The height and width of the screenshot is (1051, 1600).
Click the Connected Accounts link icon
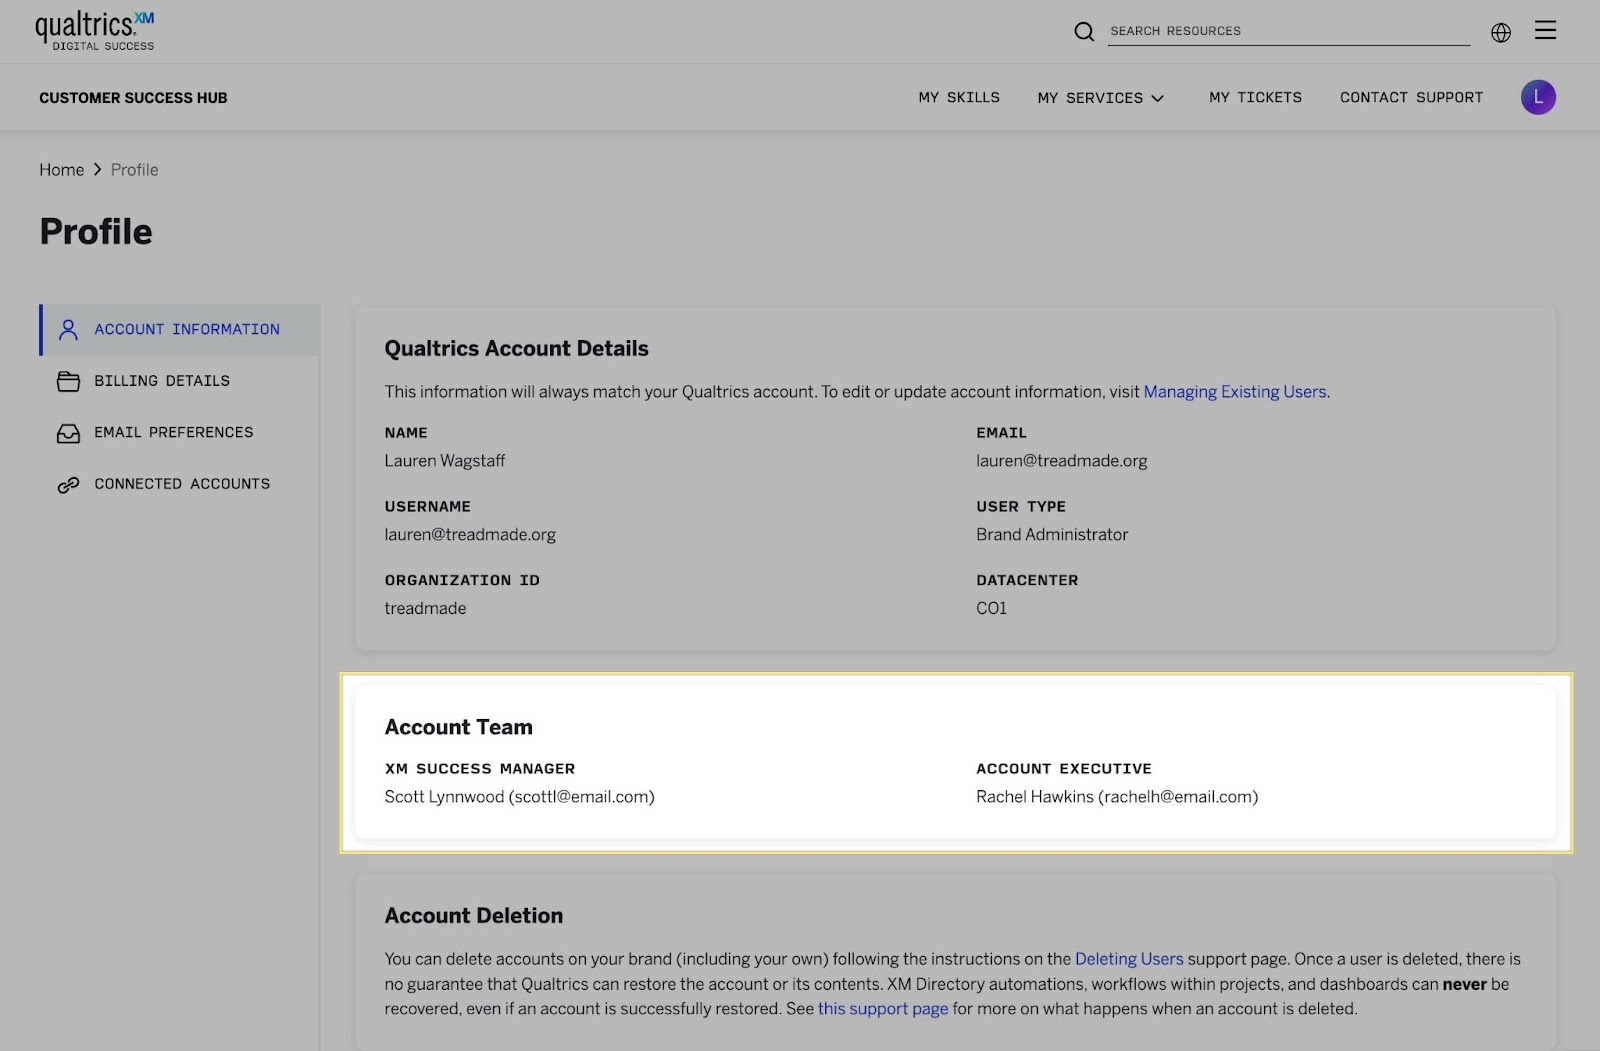68,485
